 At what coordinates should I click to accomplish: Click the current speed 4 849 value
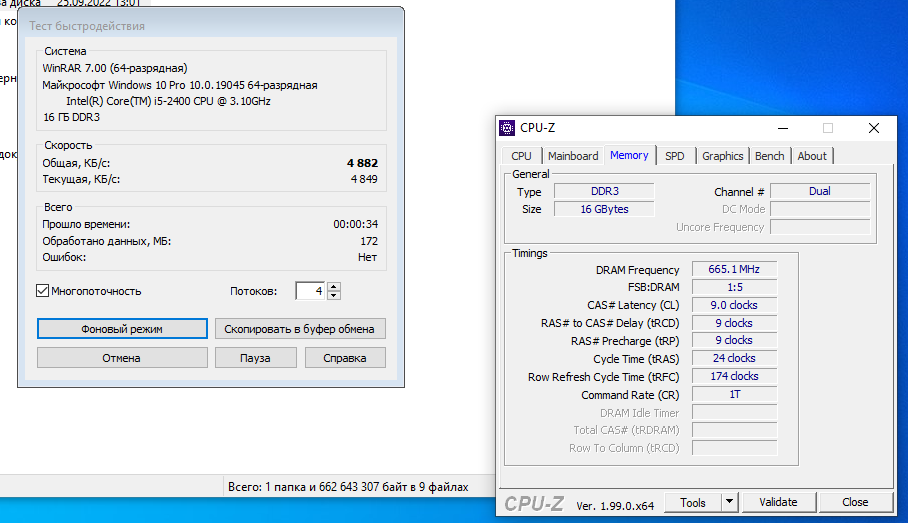pyautogui.click(x=364, y=180)
